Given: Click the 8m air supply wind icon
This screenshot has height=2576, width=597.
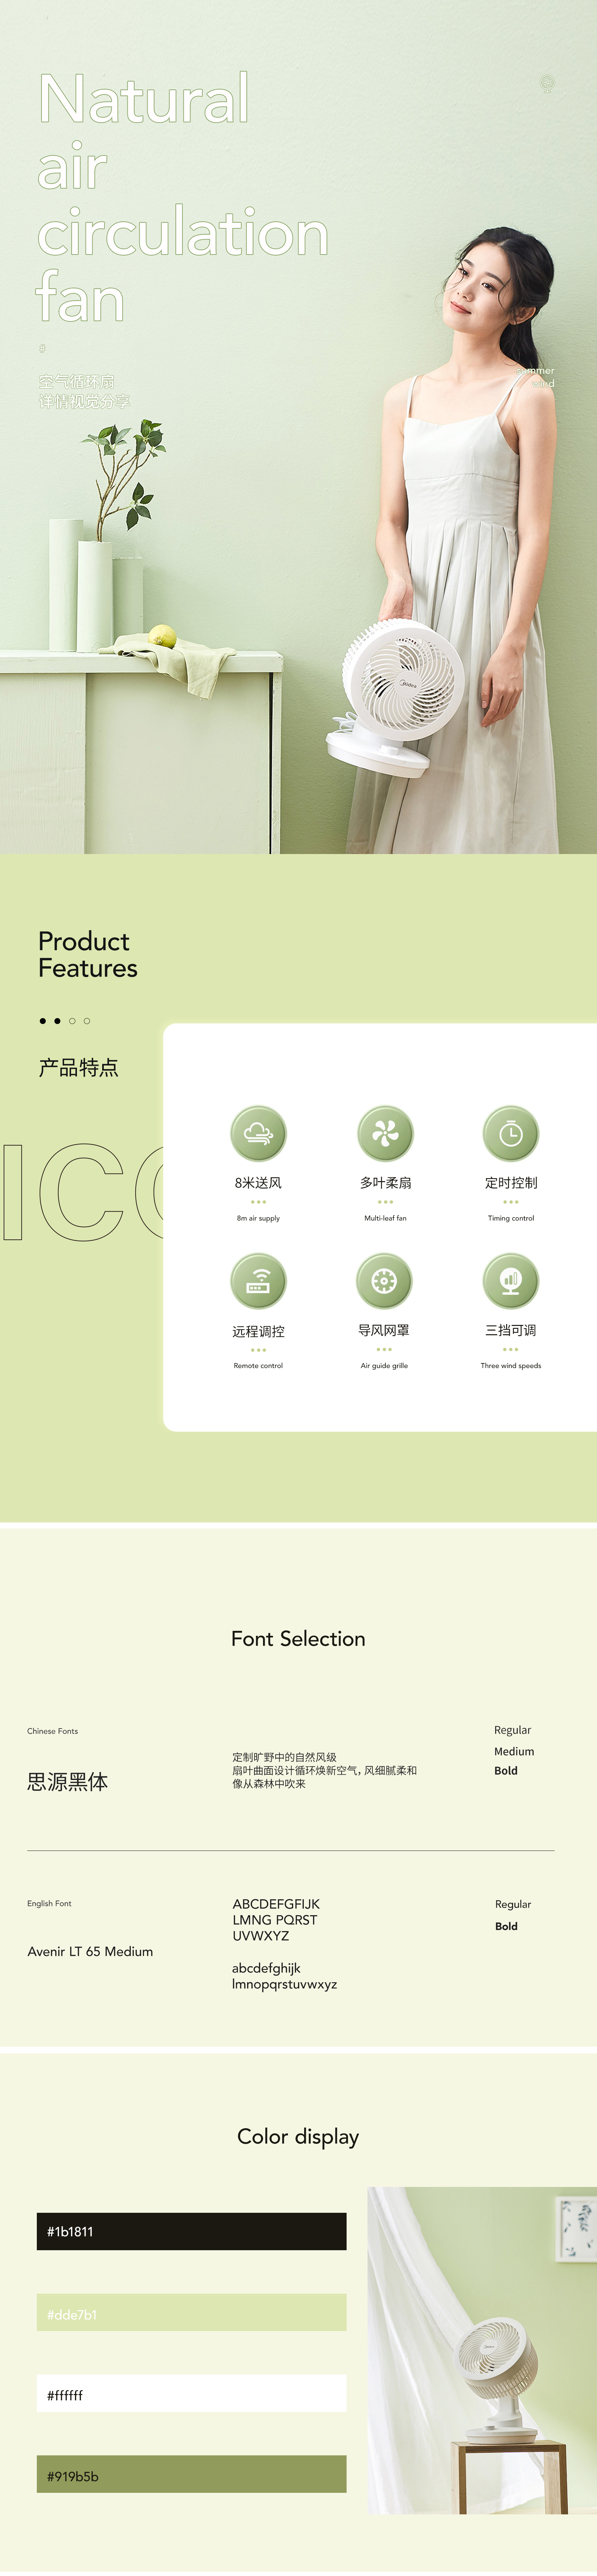Looking at the screenshot, I should tap(258, 1133).
